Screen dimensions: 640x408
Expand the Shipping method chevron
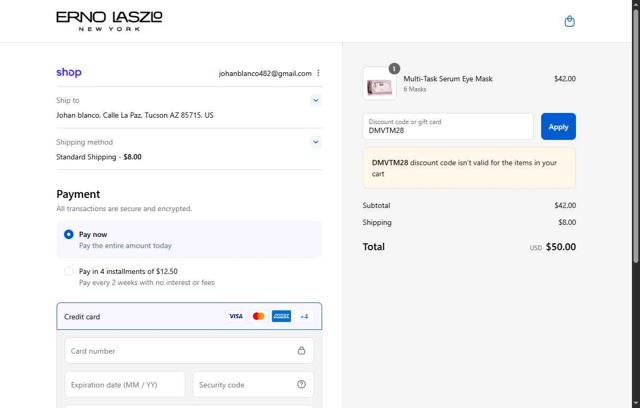(316, 142)
